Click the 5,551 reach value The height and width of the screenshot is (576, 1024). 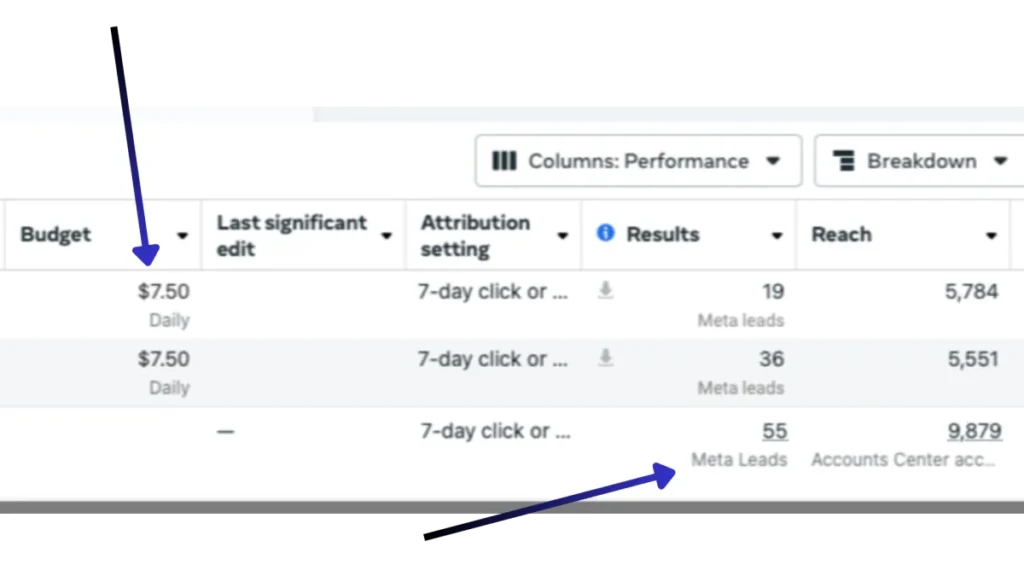pyautogui.click(x=973, y=359)
